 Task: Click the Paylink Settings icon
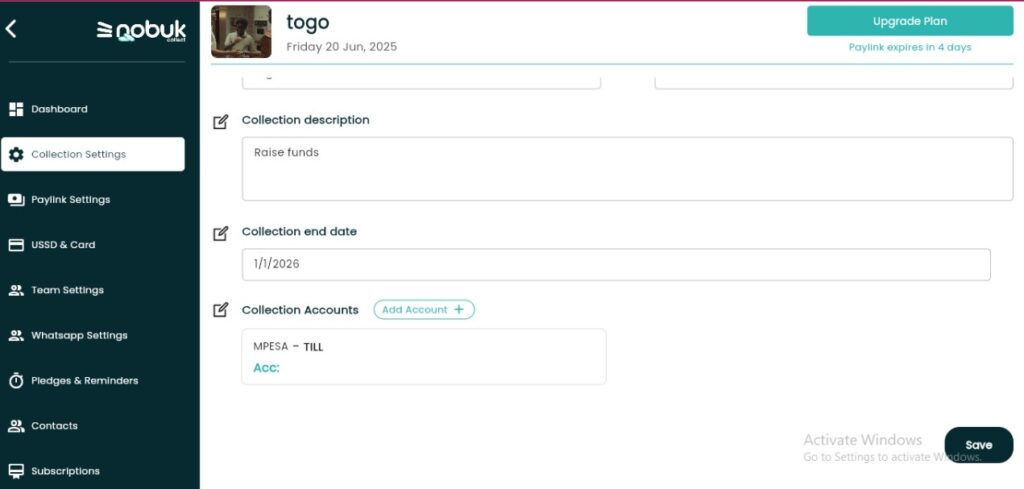16,200
